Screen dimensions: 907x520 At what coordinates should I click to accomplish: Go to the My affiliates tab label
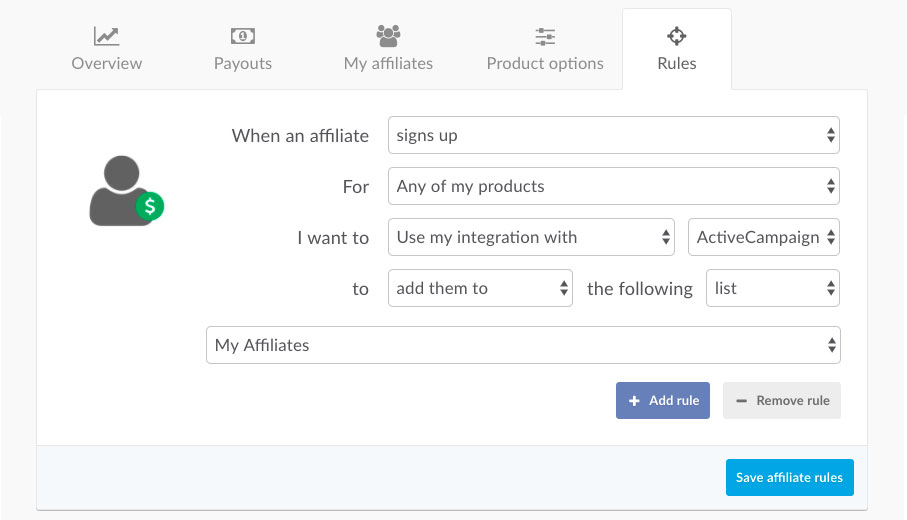388,64
